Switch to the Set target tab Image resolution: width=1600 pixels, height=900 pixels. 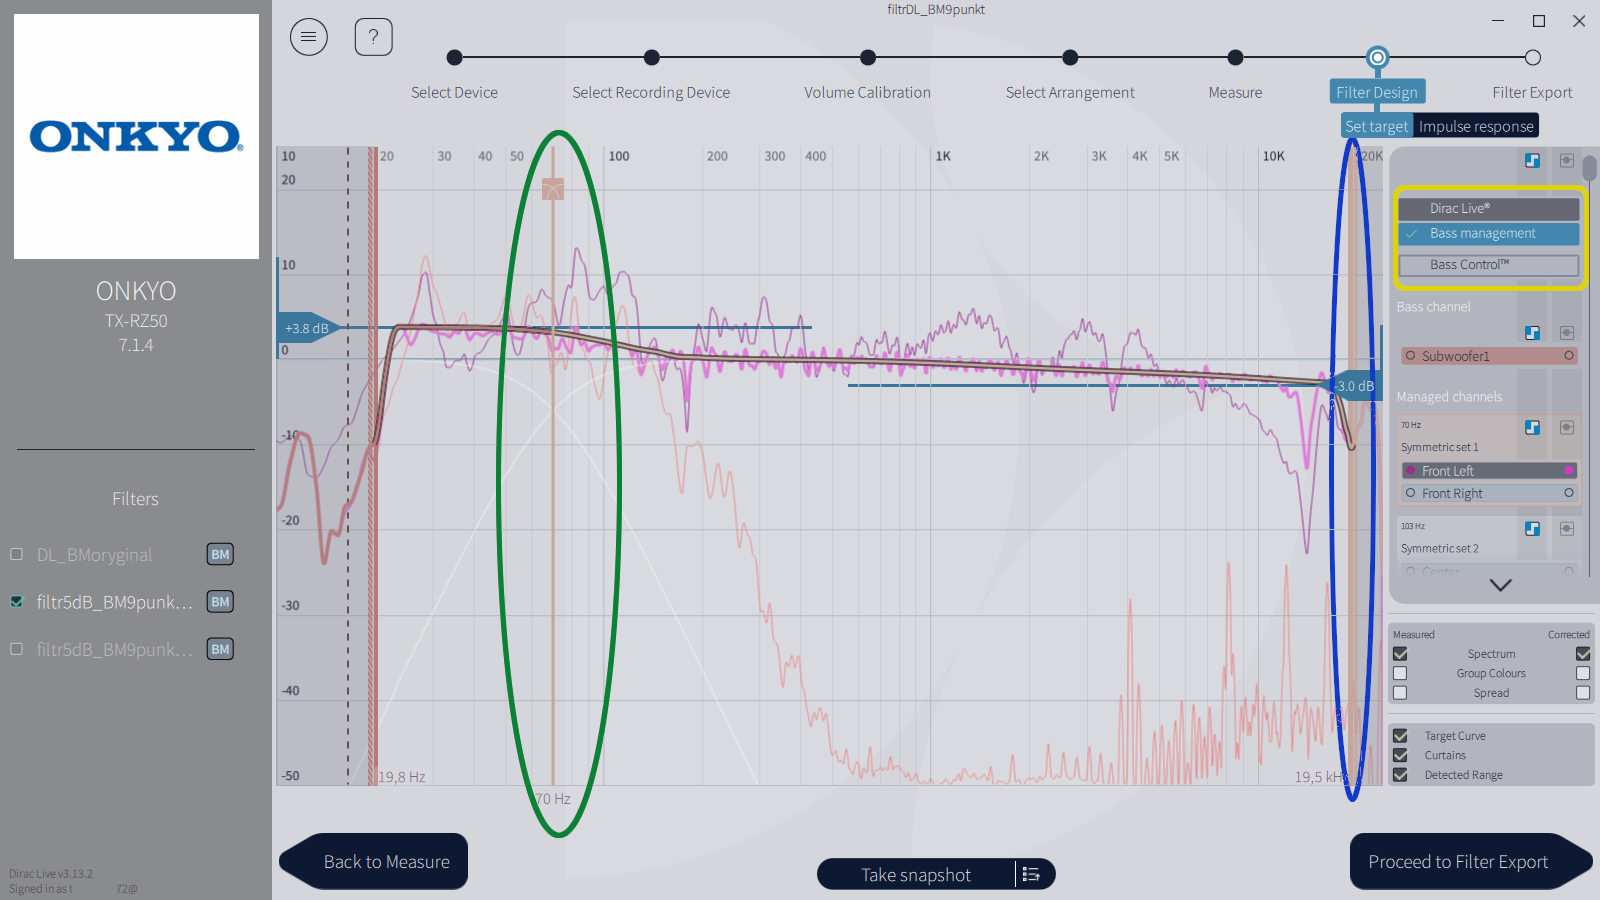point(1376,126)
